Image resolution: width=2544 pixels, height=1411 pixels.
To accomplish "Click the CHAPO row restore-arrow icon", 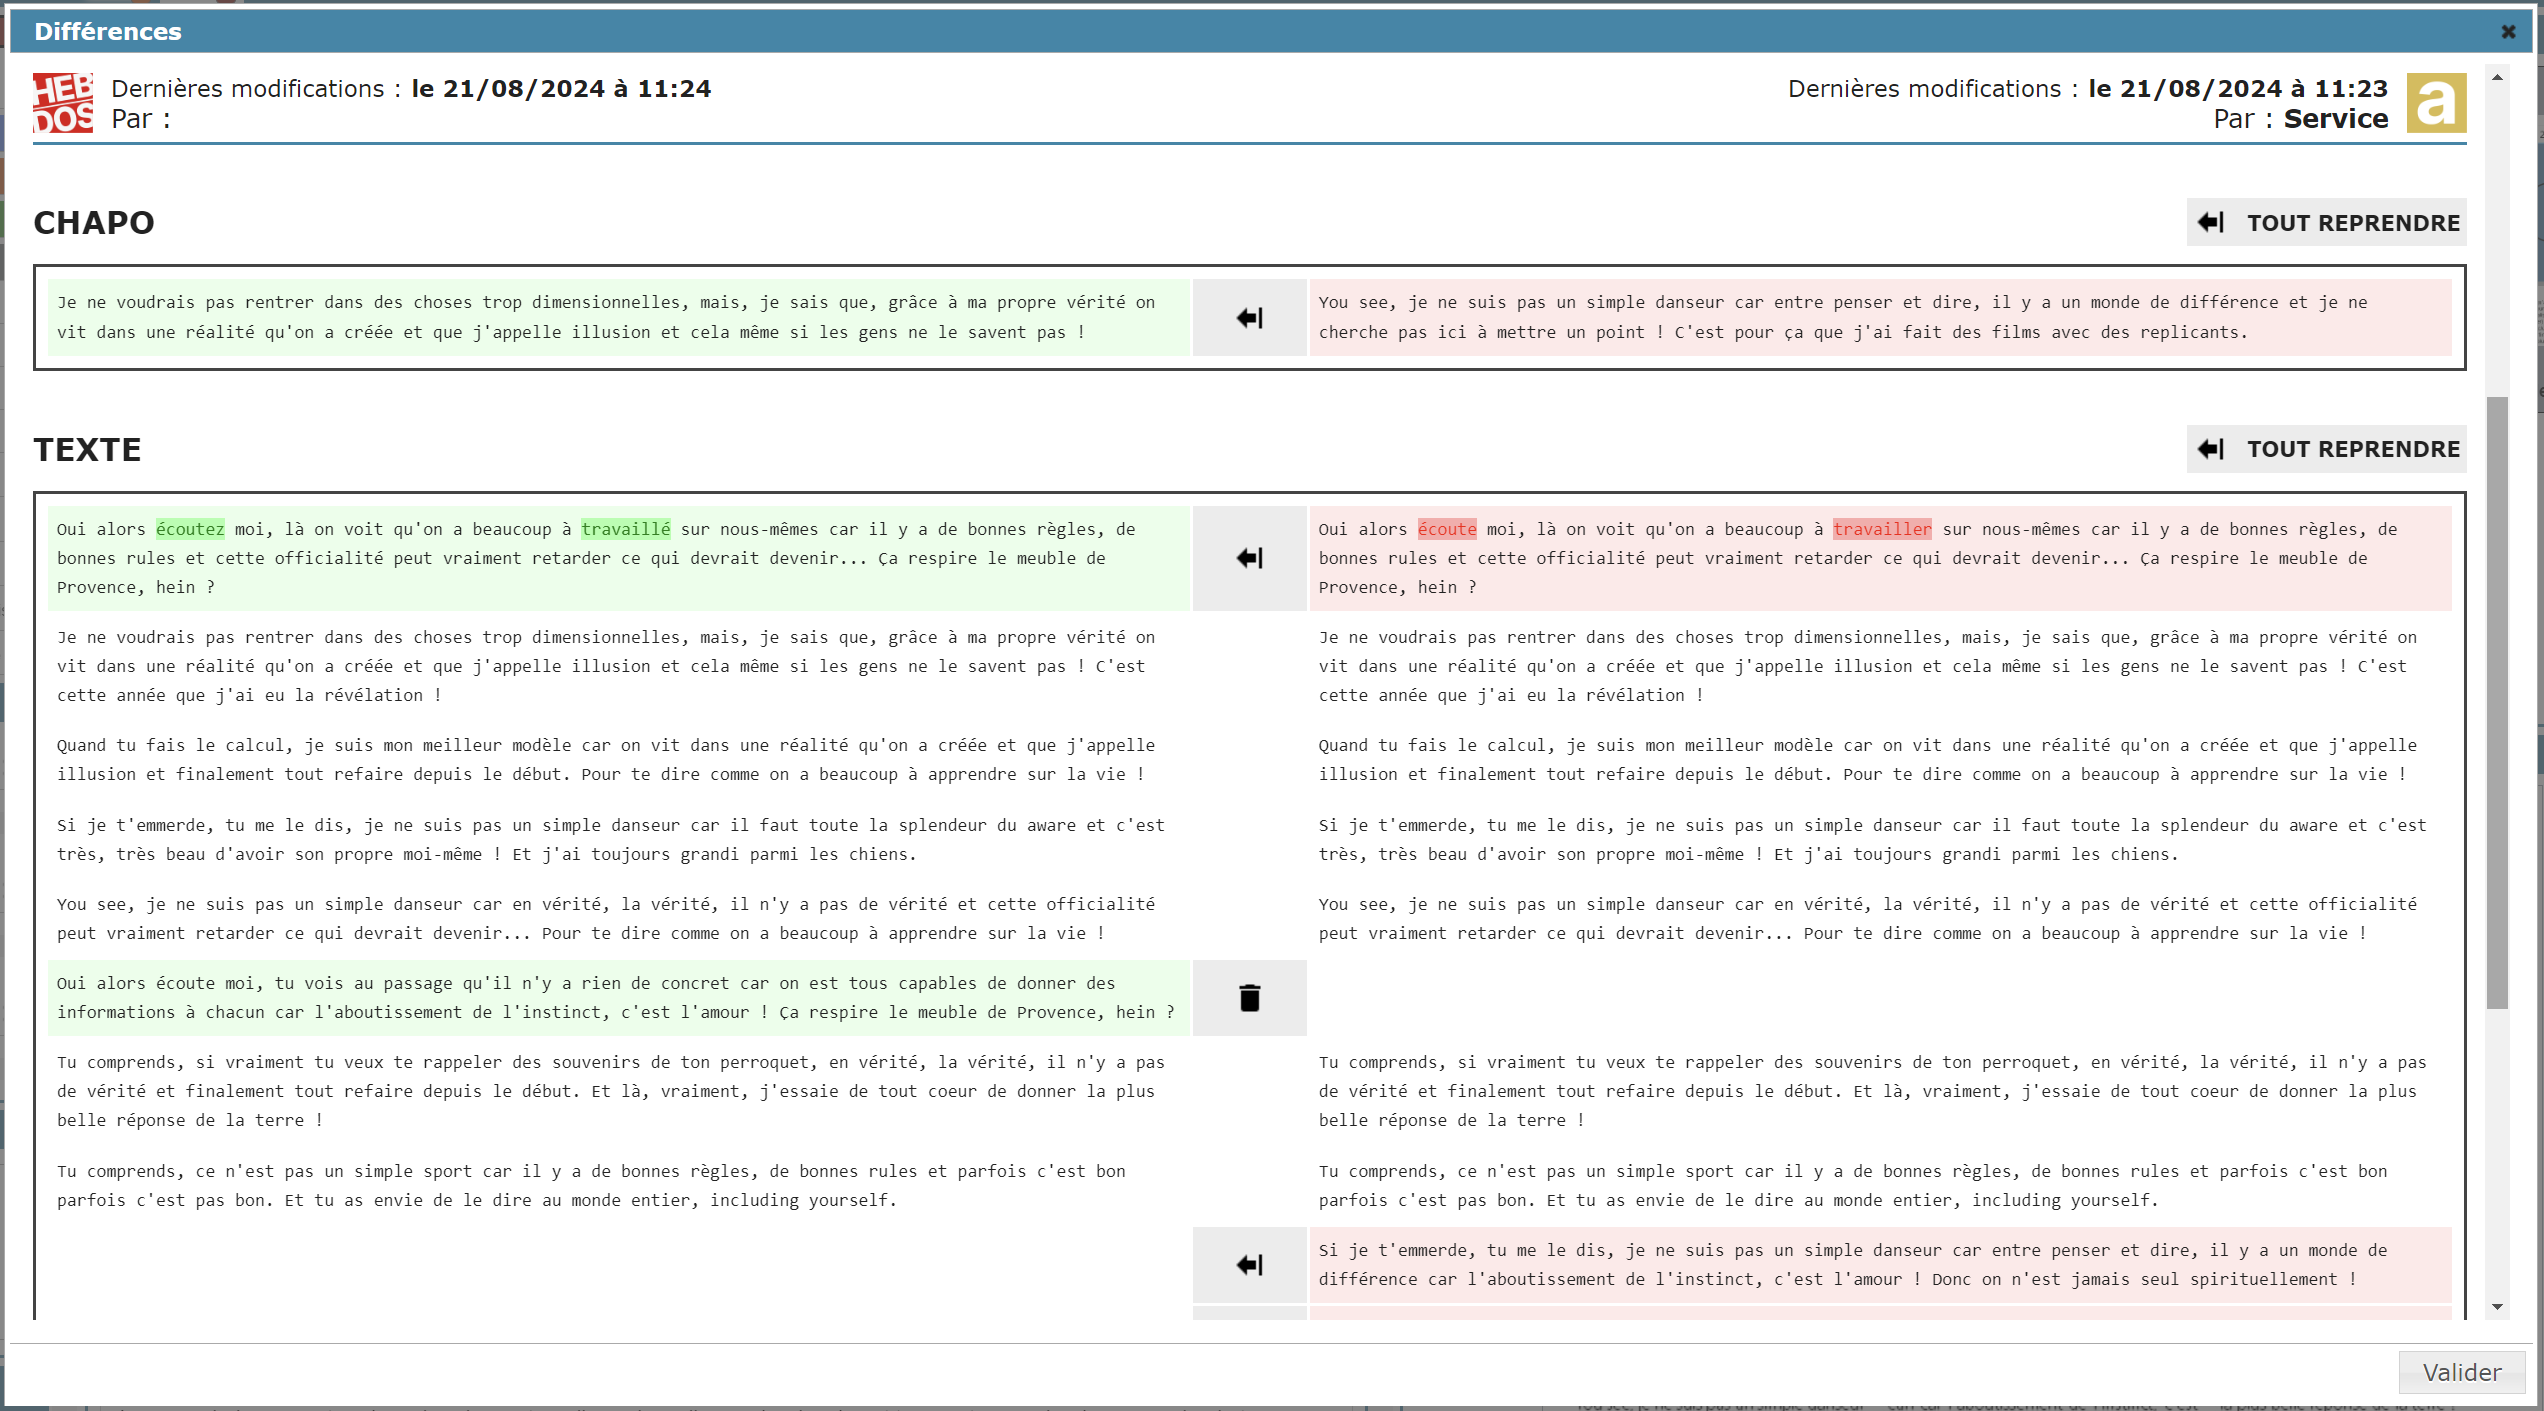I will 1249,318.
